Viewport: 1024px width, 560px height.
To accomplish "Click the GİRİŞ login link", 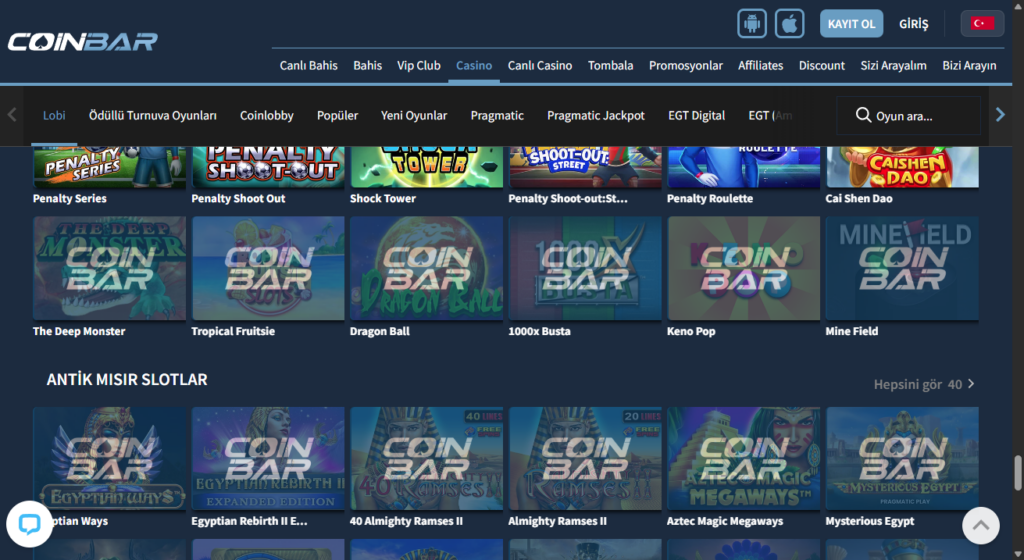I will [x=914, y=23].
